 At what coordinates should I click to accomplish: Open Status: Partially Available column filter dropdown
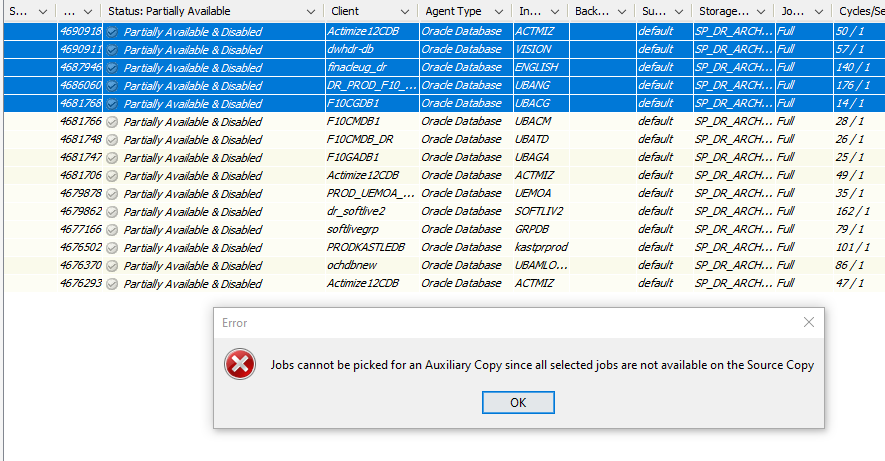click(x=310, y=11)
